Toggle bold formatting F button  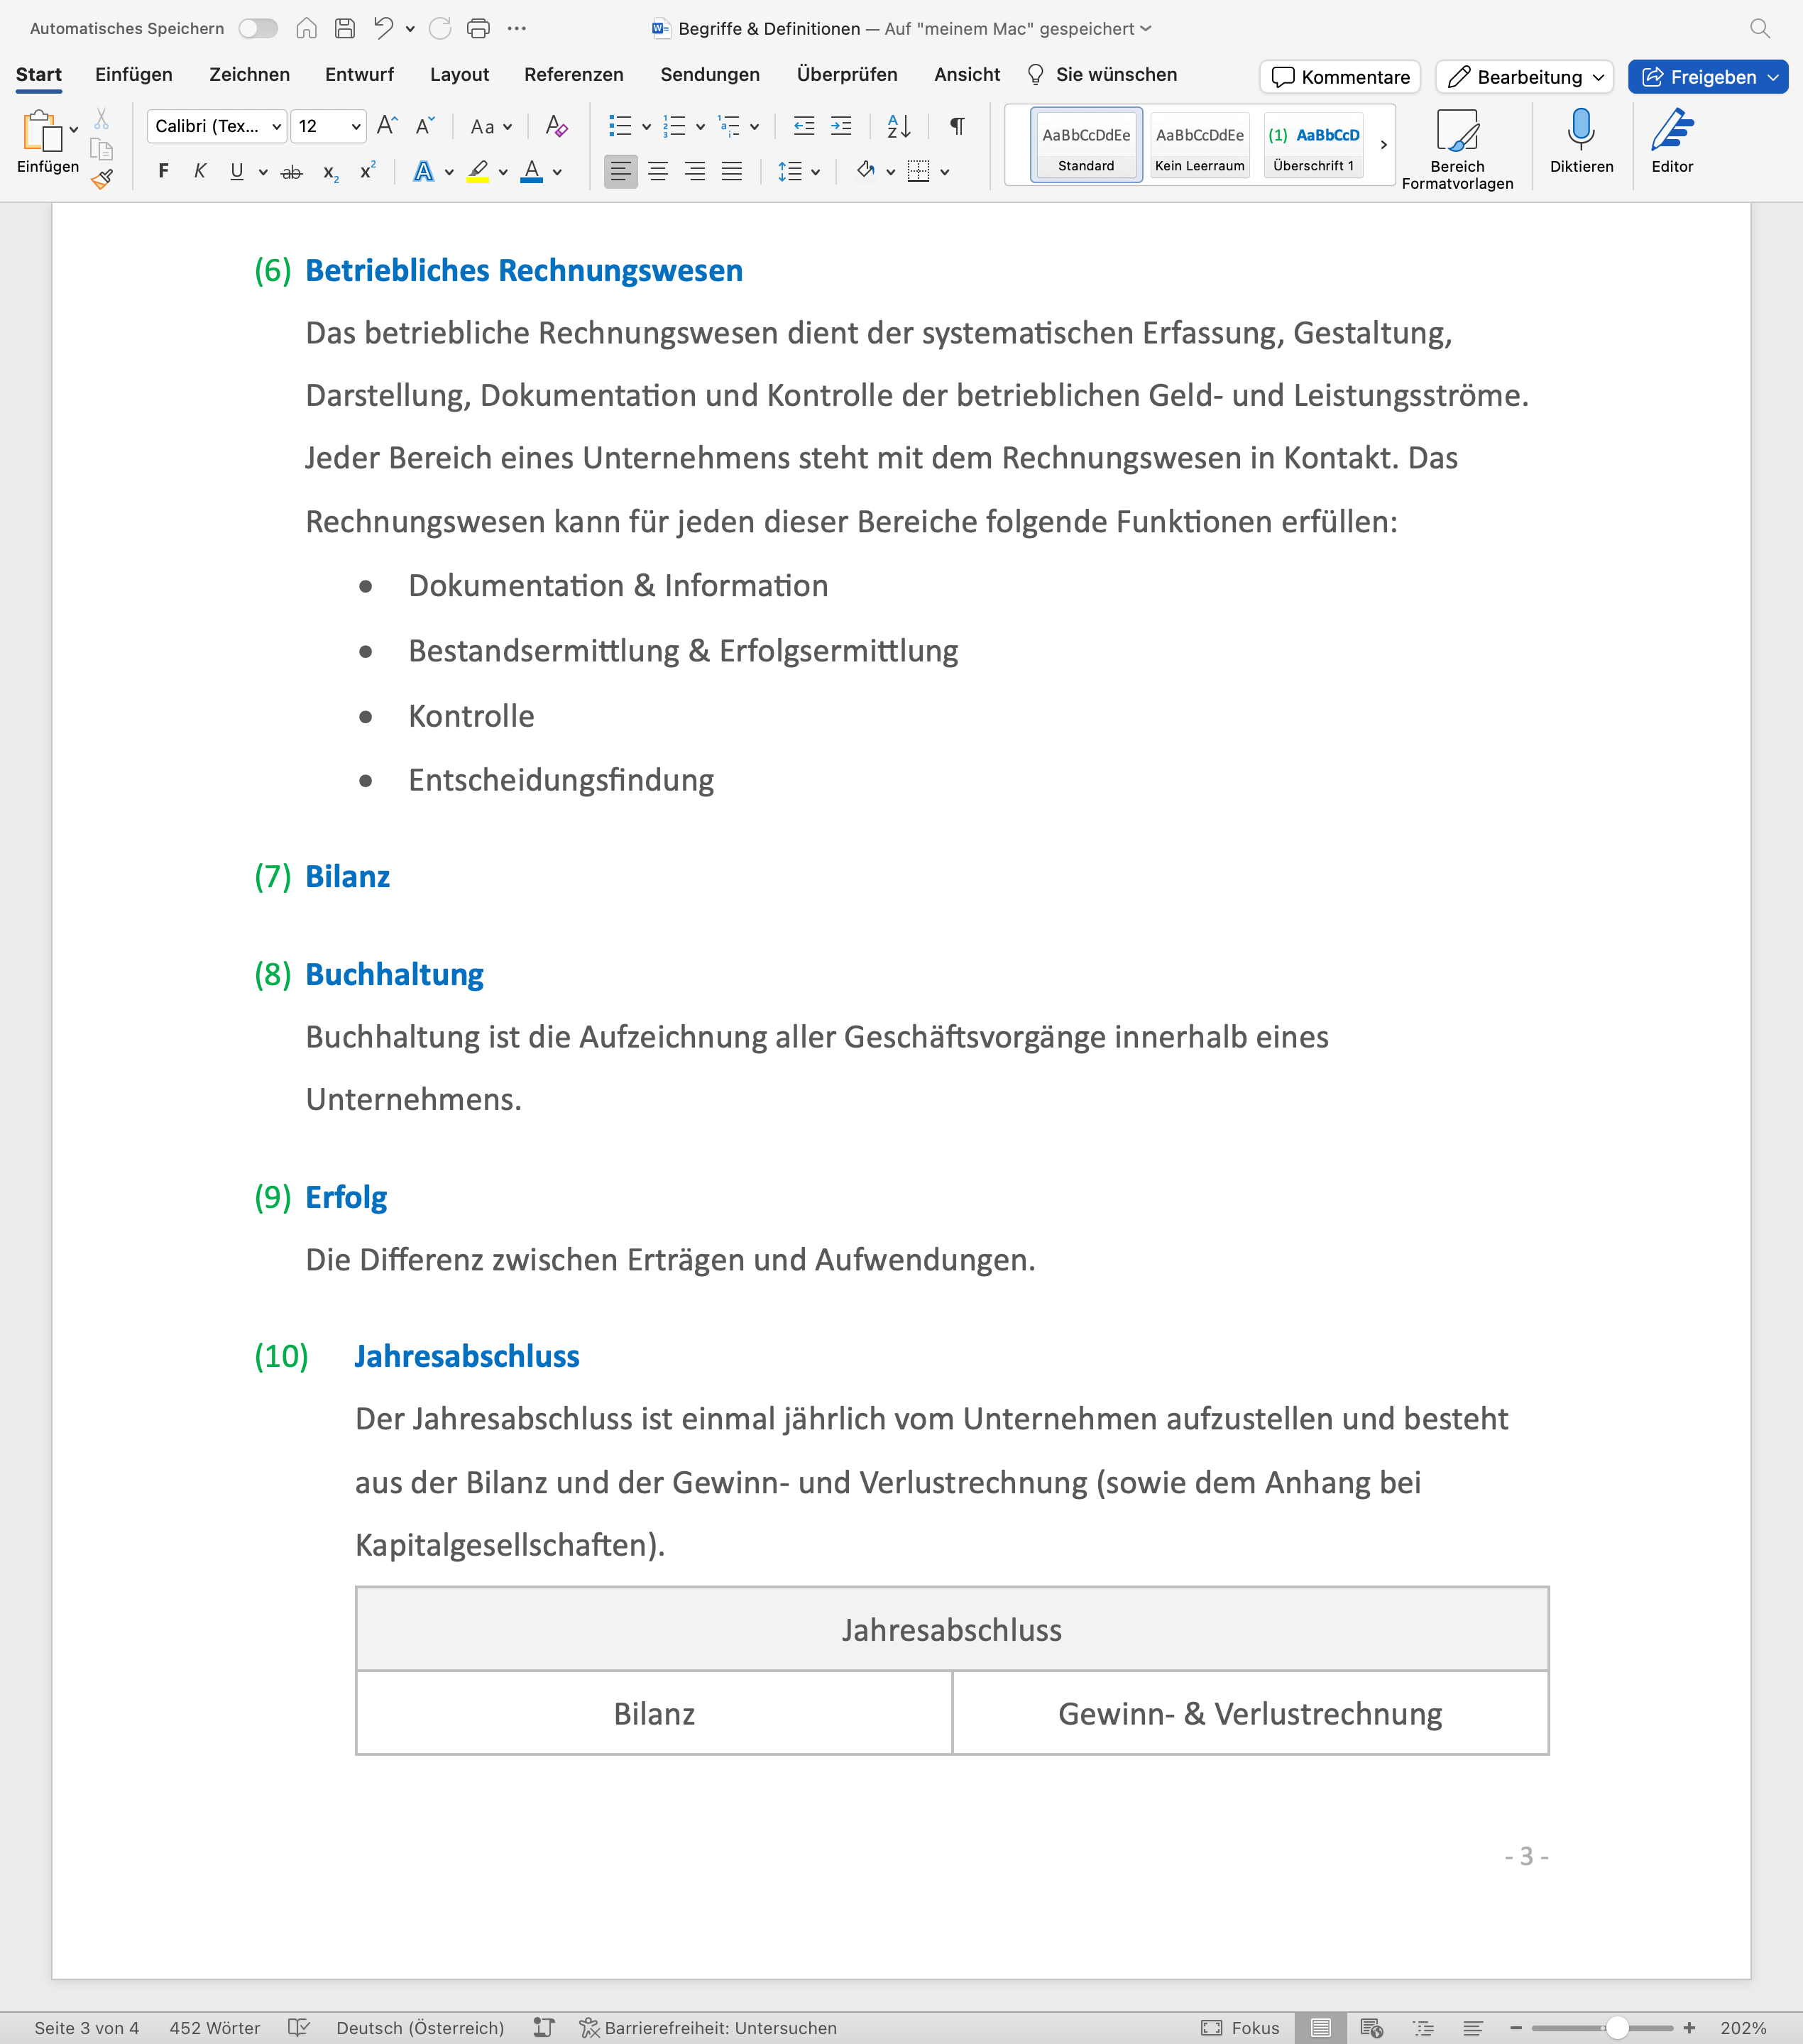tap(163, 172)
